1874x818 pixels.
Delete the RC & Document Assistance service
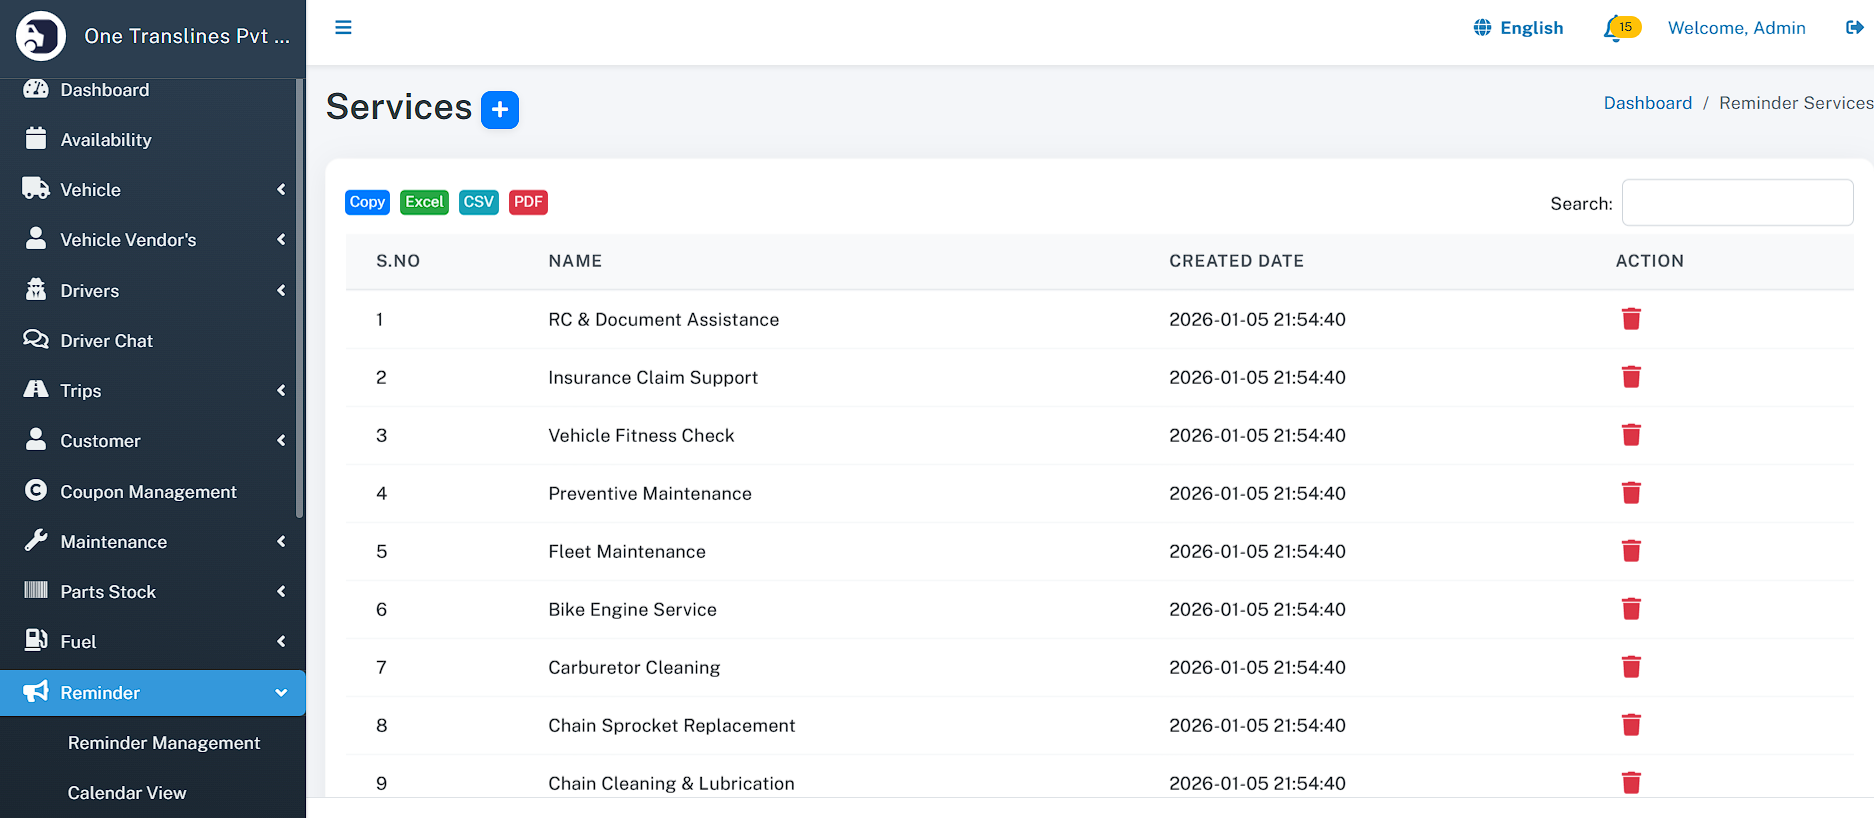pyautogui.click(x=1630, y=319)
